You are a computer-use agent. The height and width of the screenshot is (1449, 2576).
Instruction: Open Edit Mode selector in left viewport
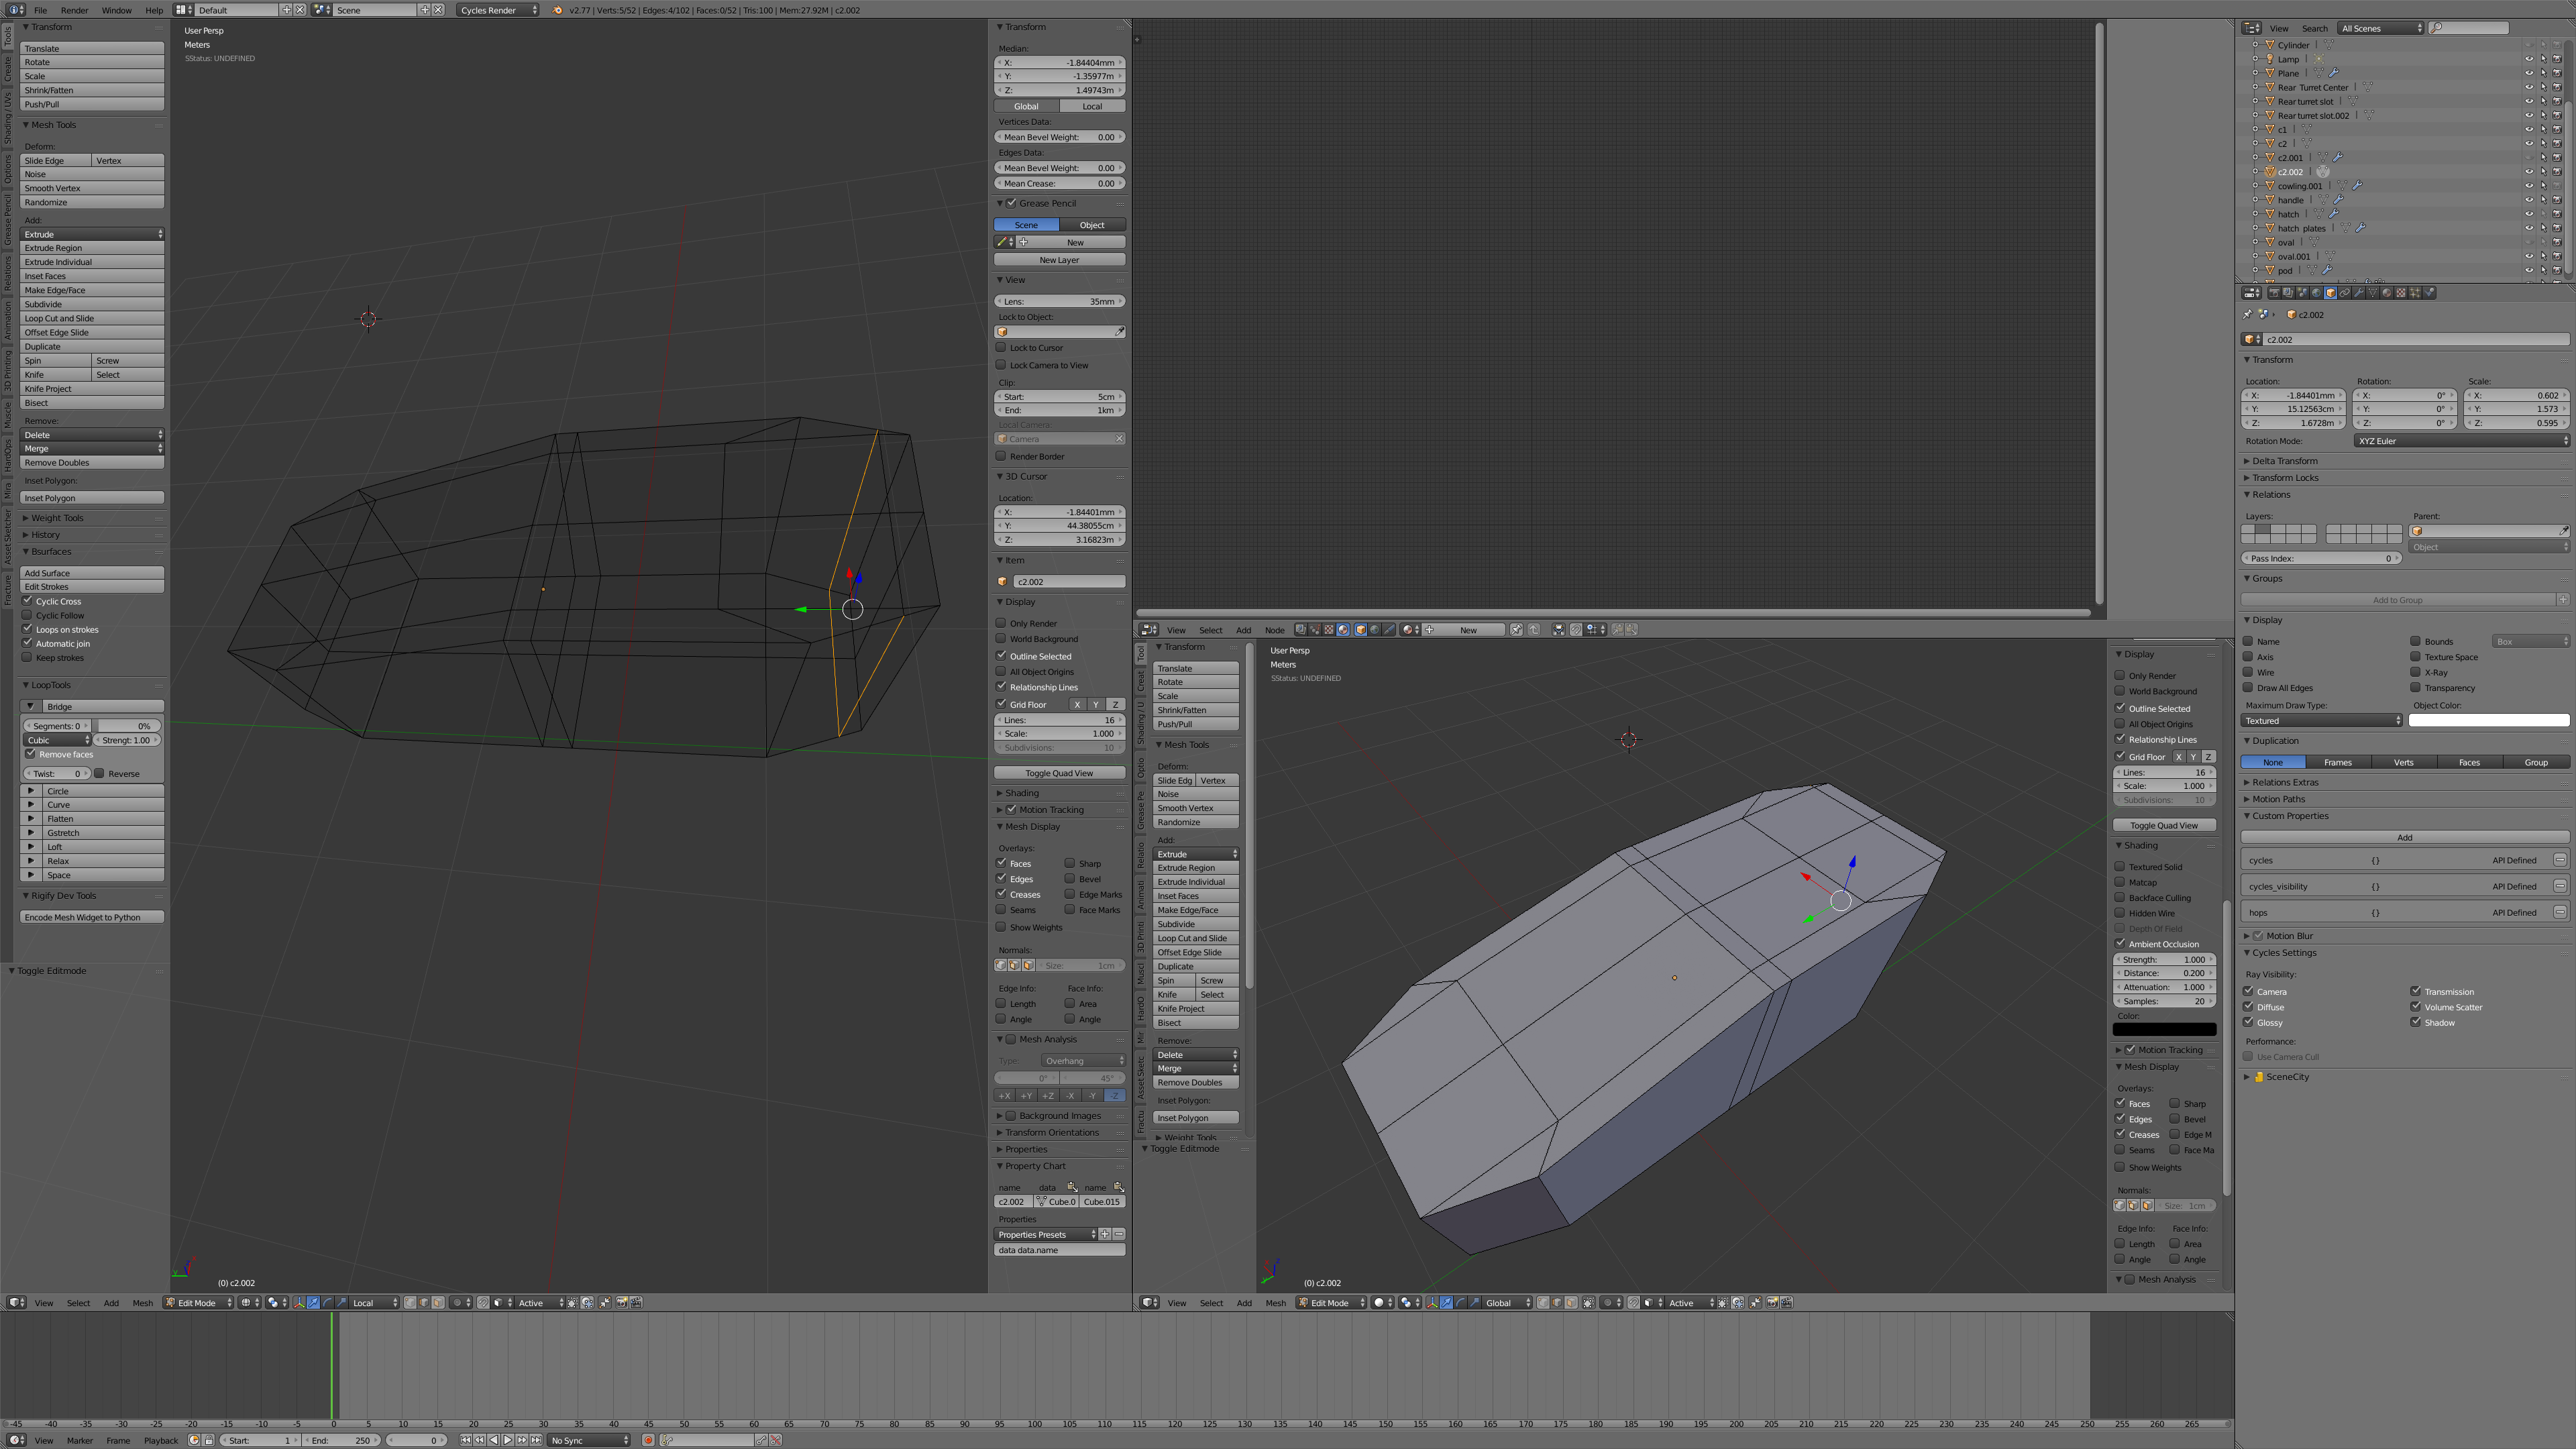click(x=199, y=1303)
